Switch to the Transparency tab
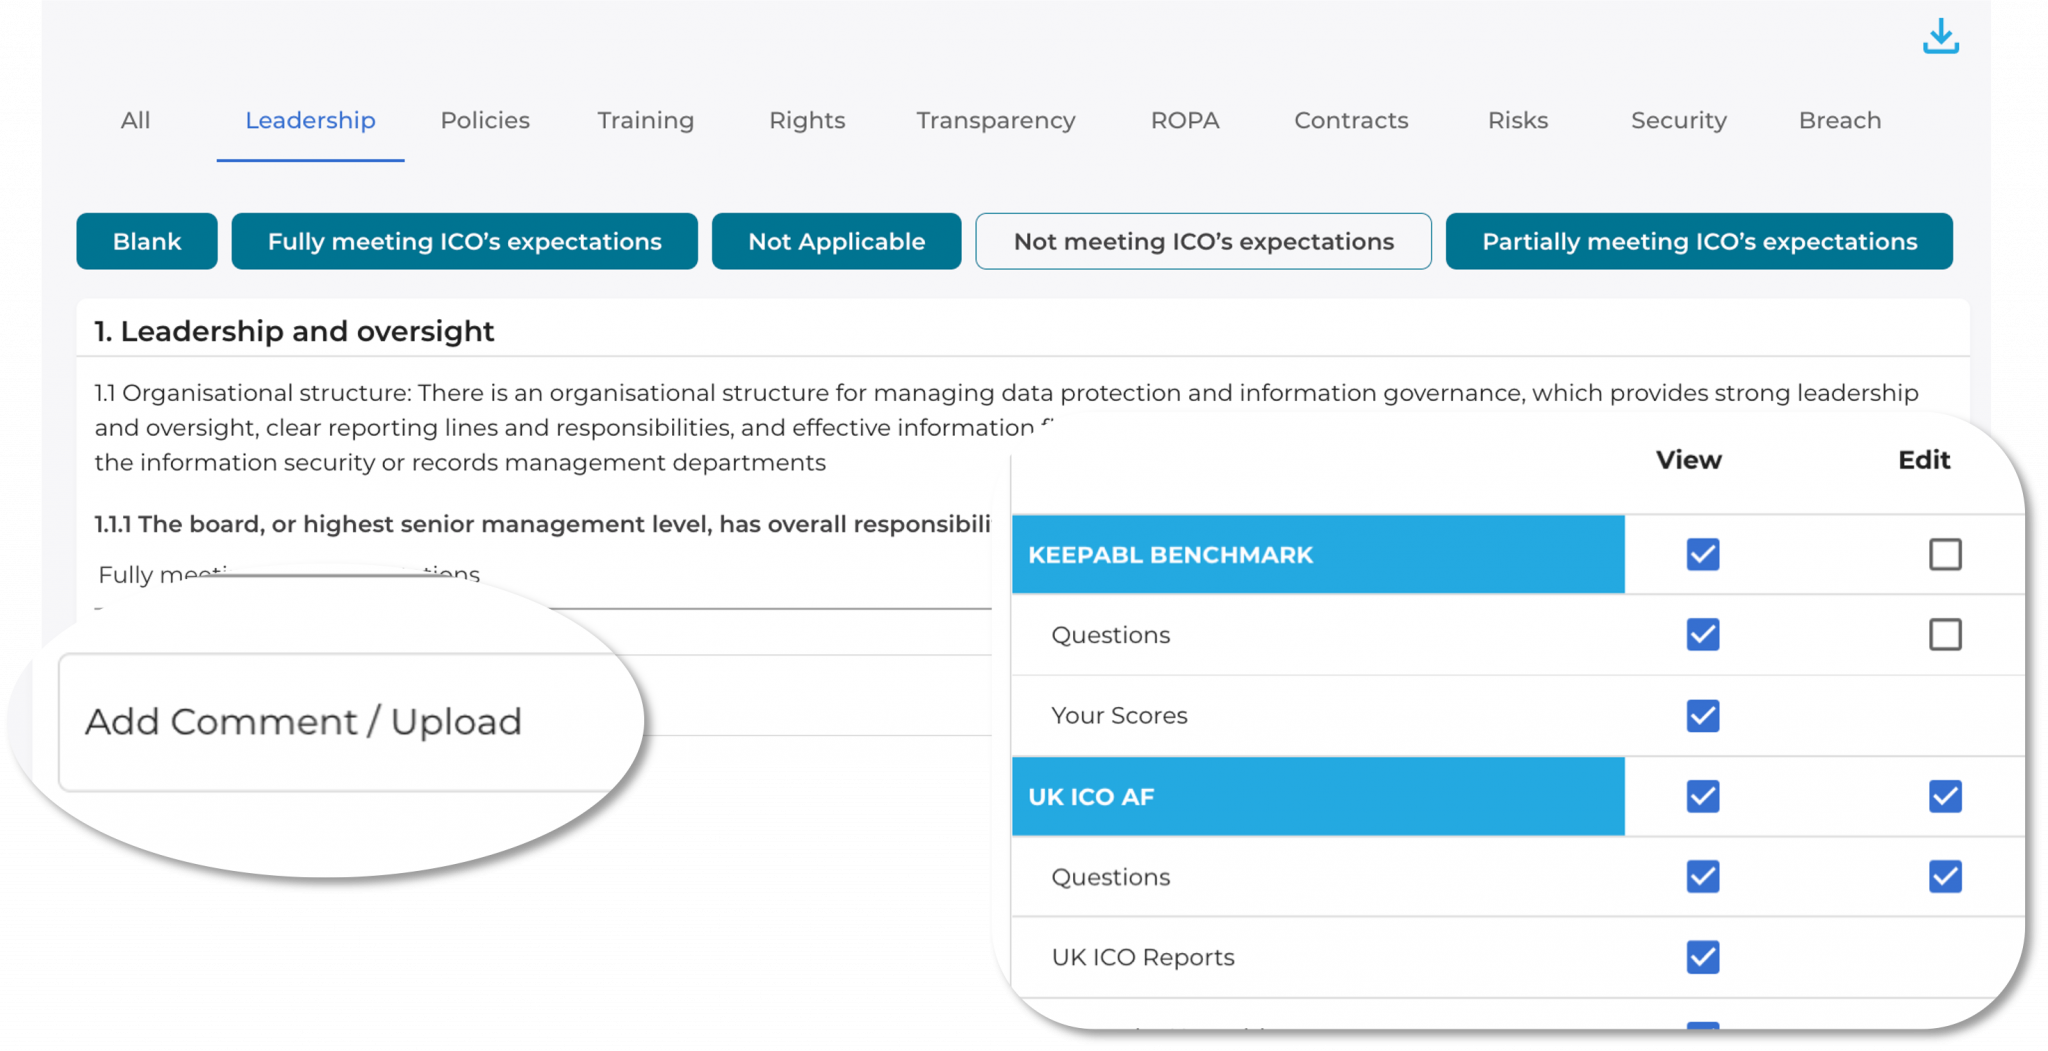Viewport: 2048px width, 1051px height. click(995, 120)
